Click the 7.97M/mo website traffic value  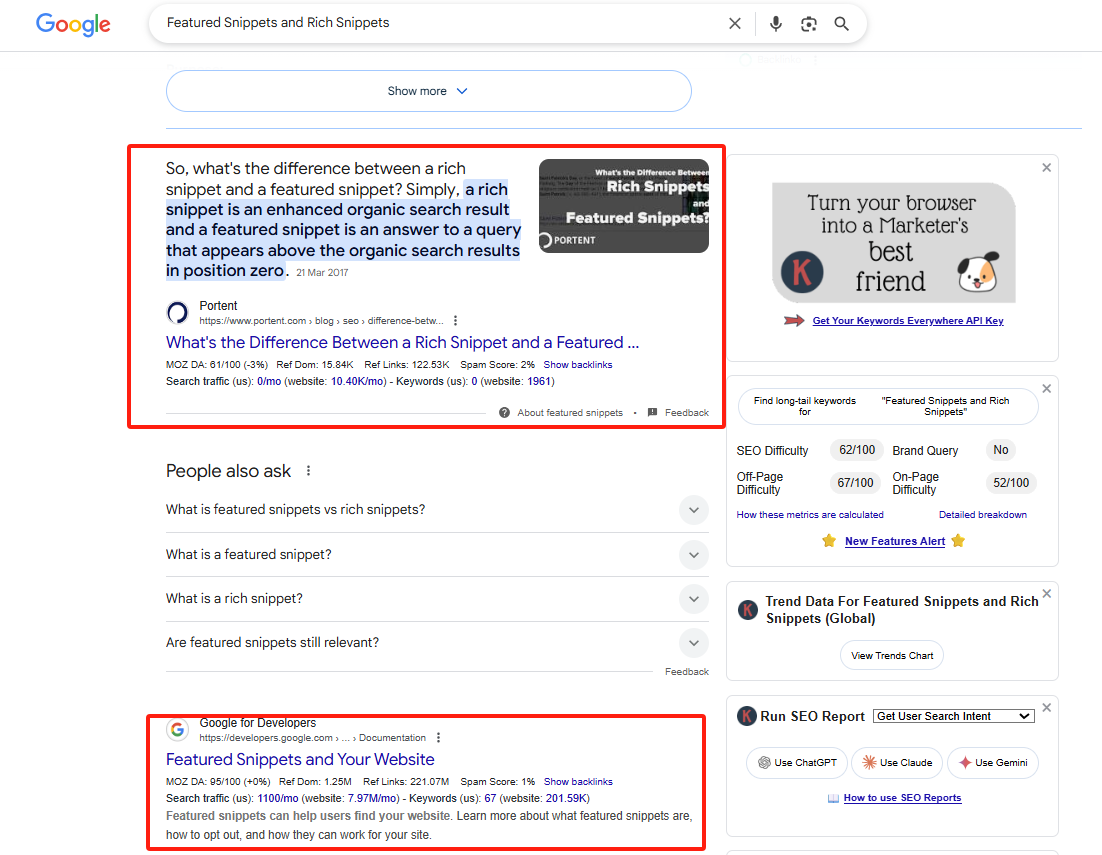[372, 798]
